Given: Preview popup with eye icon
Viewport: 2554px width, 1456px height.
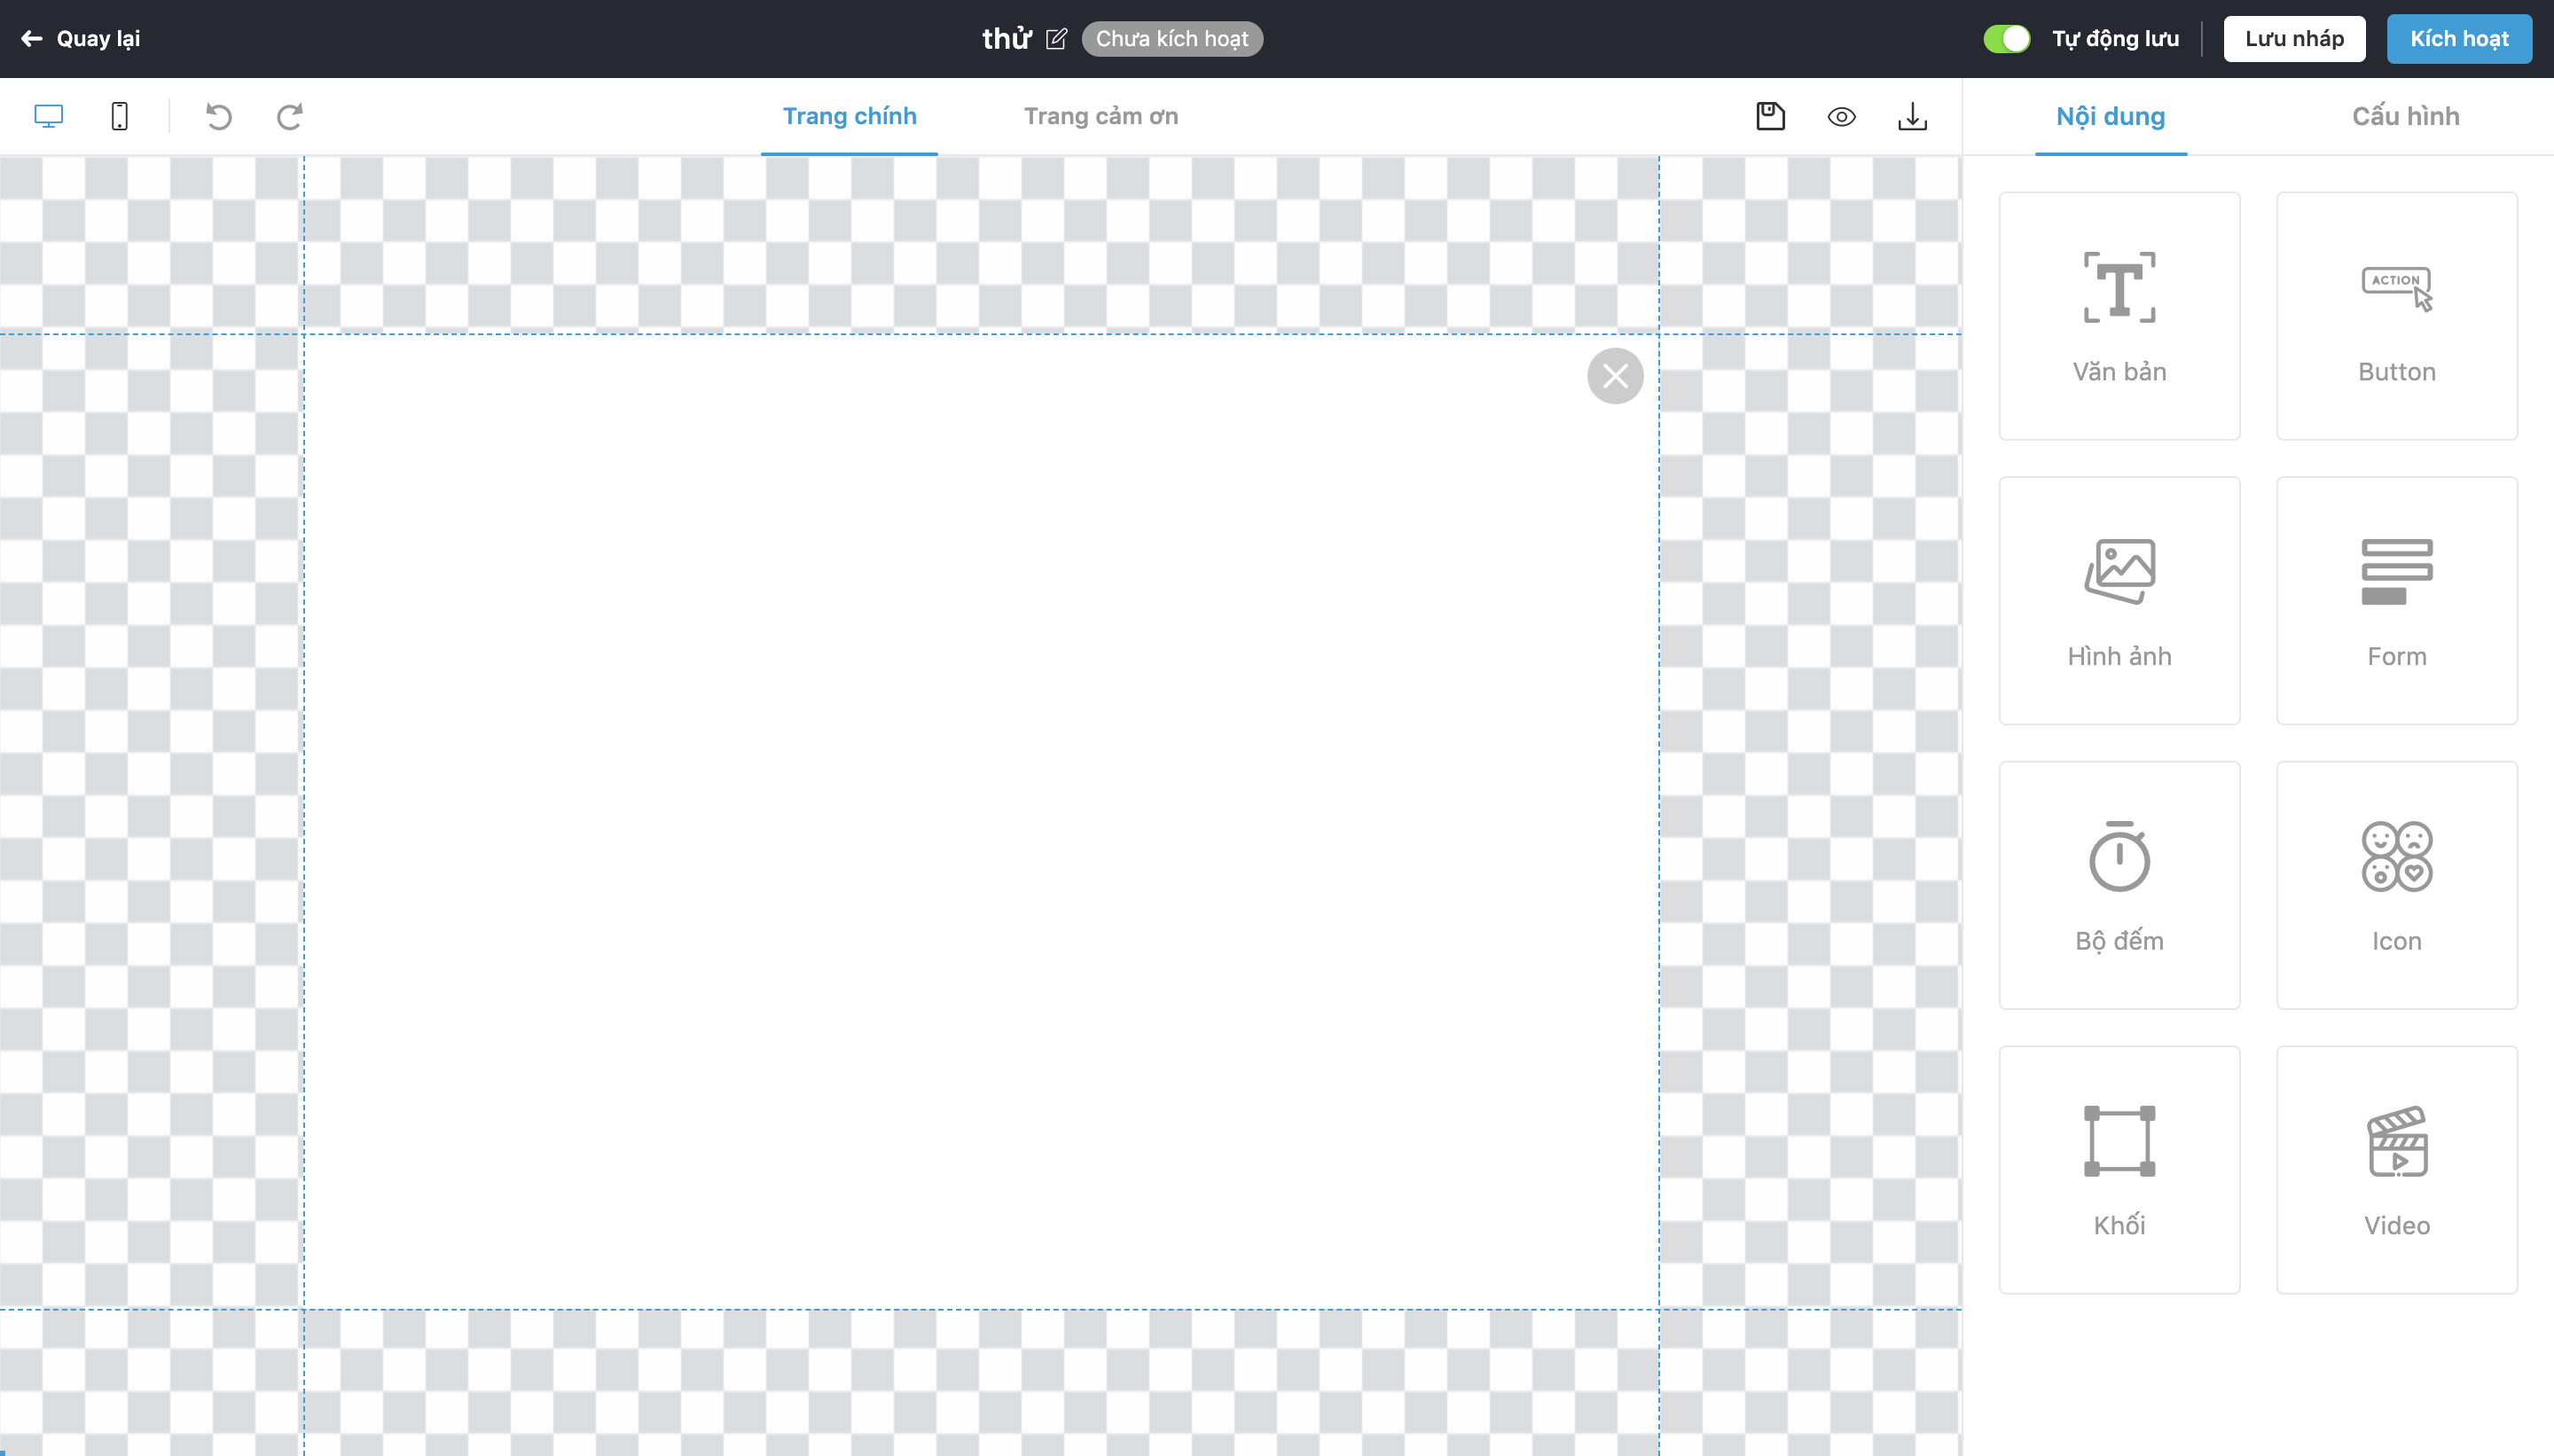Looking at the screenshot, I should coord(1841,116).
